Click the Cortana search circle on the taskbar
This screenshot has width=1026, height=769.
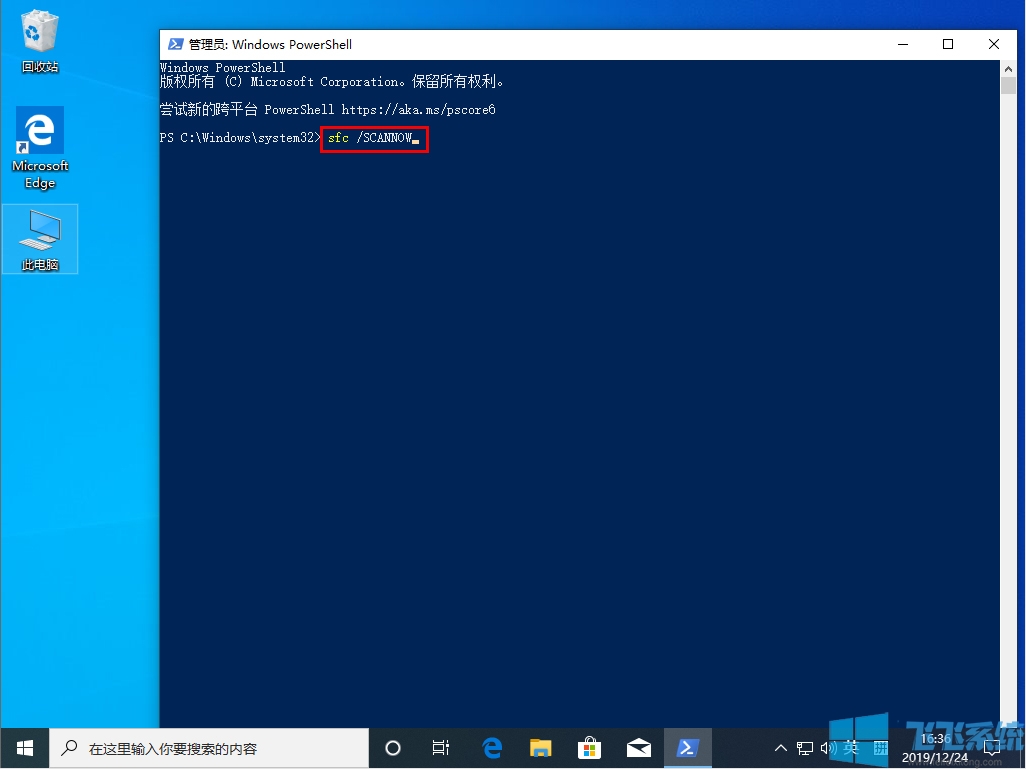393,748
